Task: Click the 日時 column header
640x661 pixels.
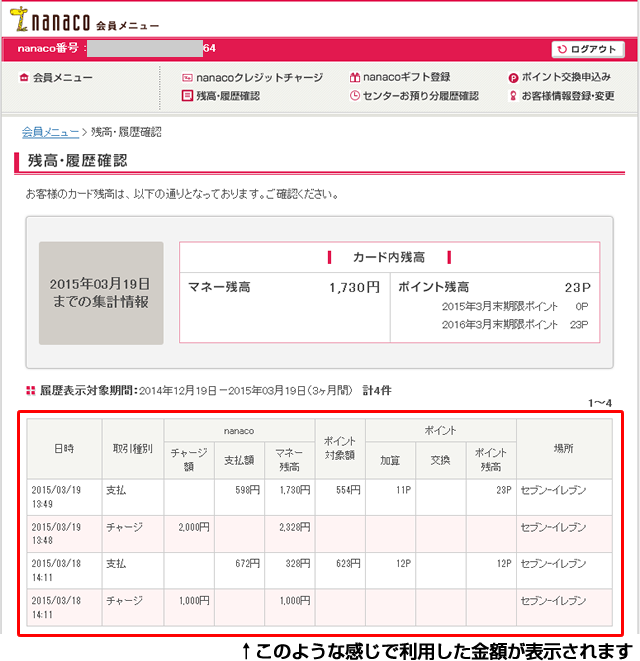Action: (64, 449)
